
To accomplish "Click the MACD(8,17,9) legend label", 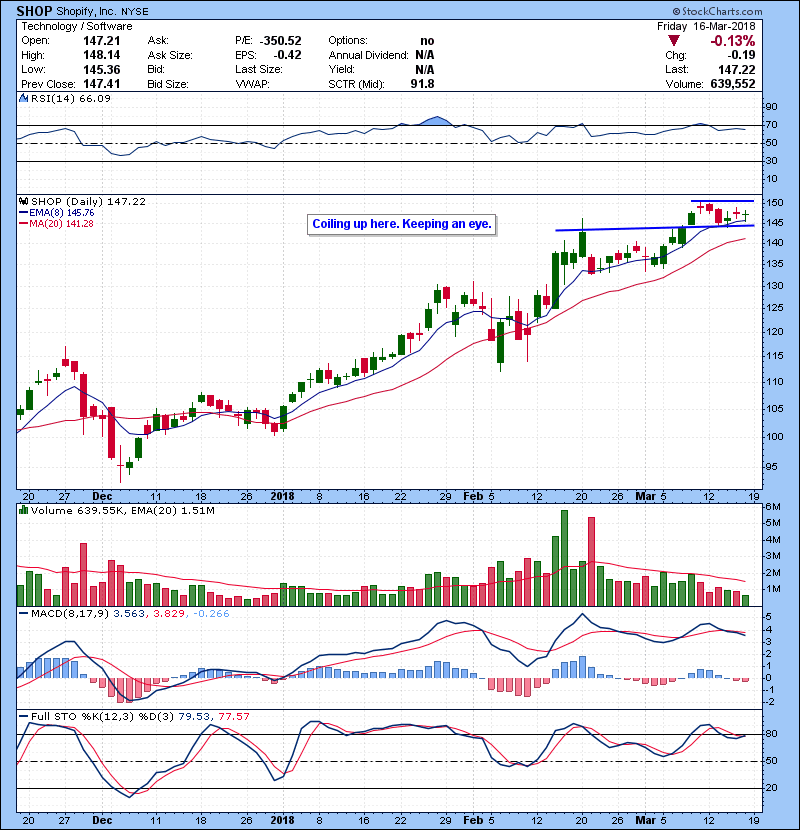I will pos(70,614).
